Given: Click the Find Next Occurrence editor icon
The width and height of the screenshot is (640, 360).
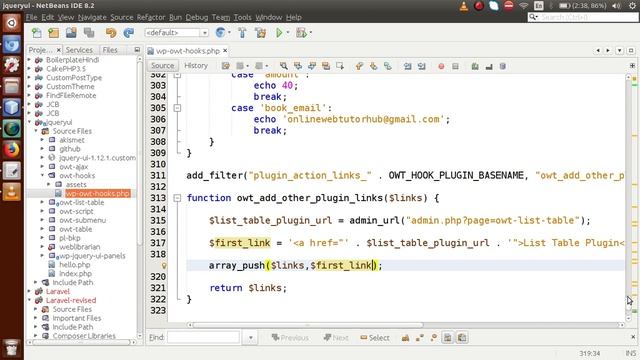Looking at the screenshot, I should point(312,66).
